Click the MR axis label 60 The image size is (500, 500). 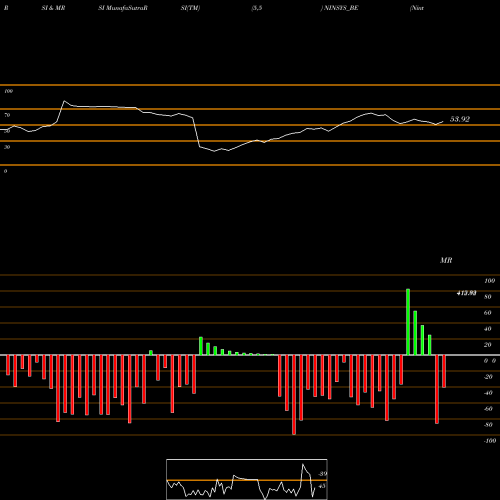click(x=488, y=313)
